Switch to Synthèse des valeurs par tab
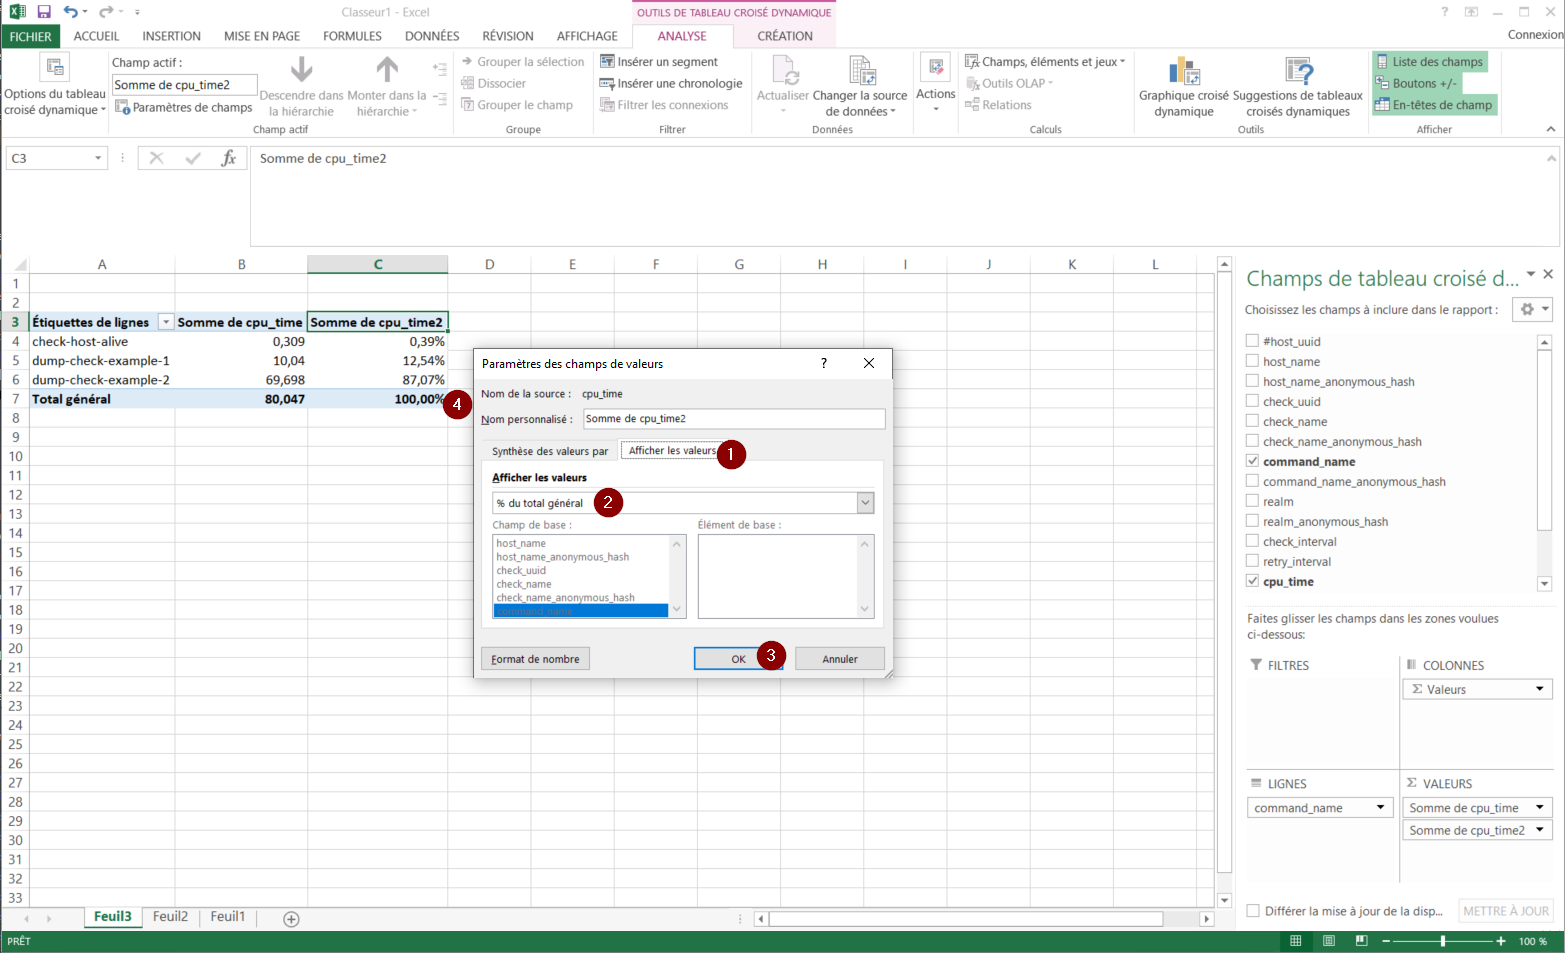This screenshot has height=953, width=1565. click(549, 451)
